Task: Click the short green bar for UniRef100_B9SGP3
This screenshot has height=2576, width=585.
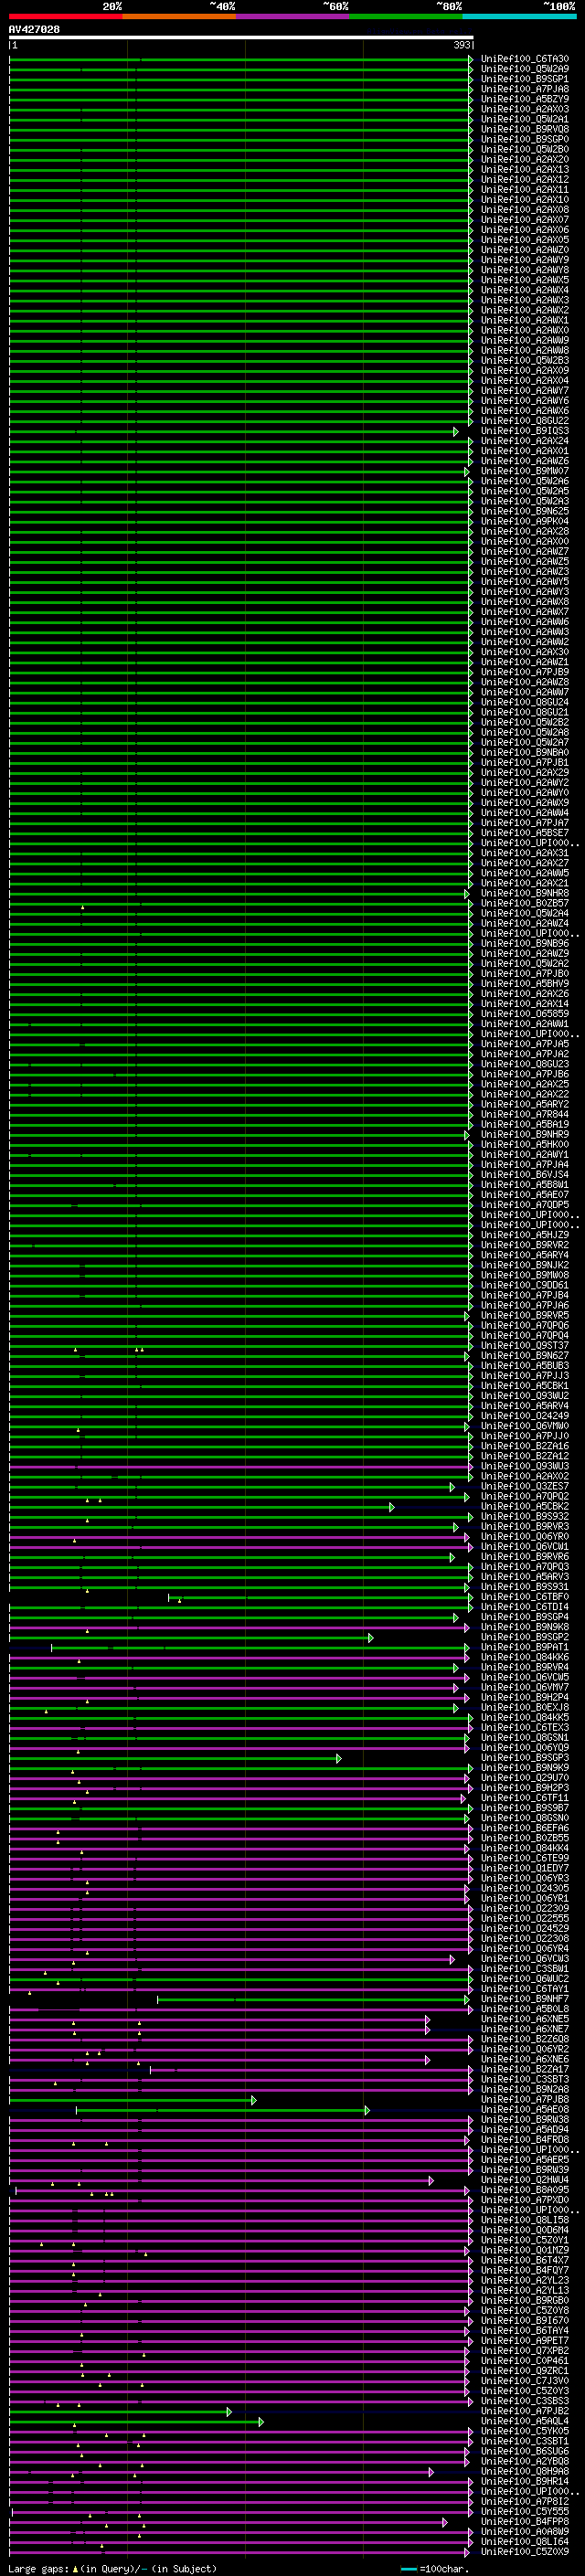Action: (175, 1758)
